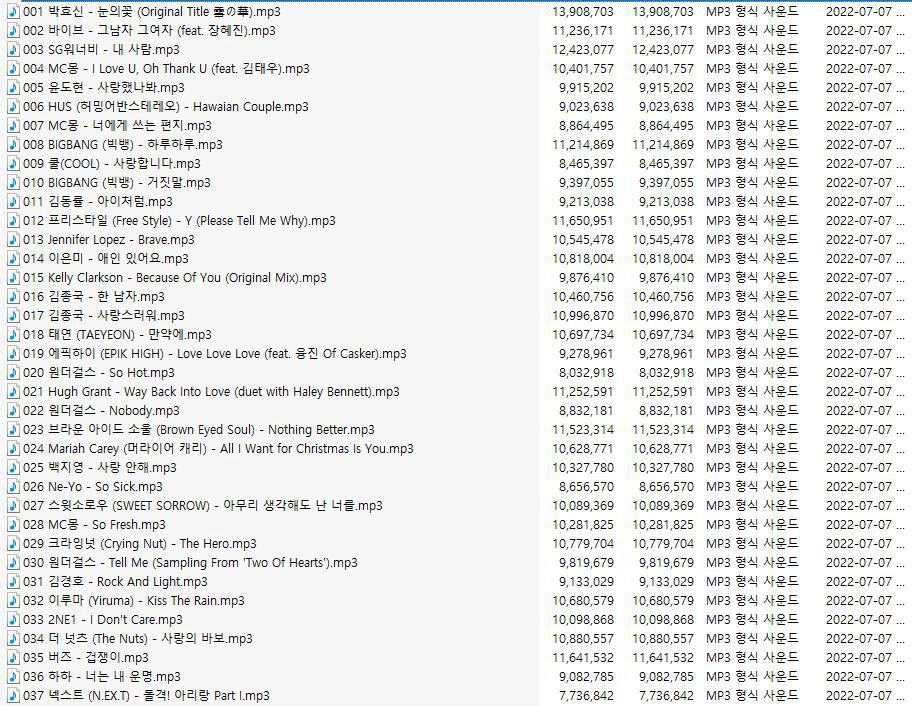Click the music note icon for 013 Jennifer Lopez
Viewport: 912px width, 706px height.
click(x=13, y=240)
